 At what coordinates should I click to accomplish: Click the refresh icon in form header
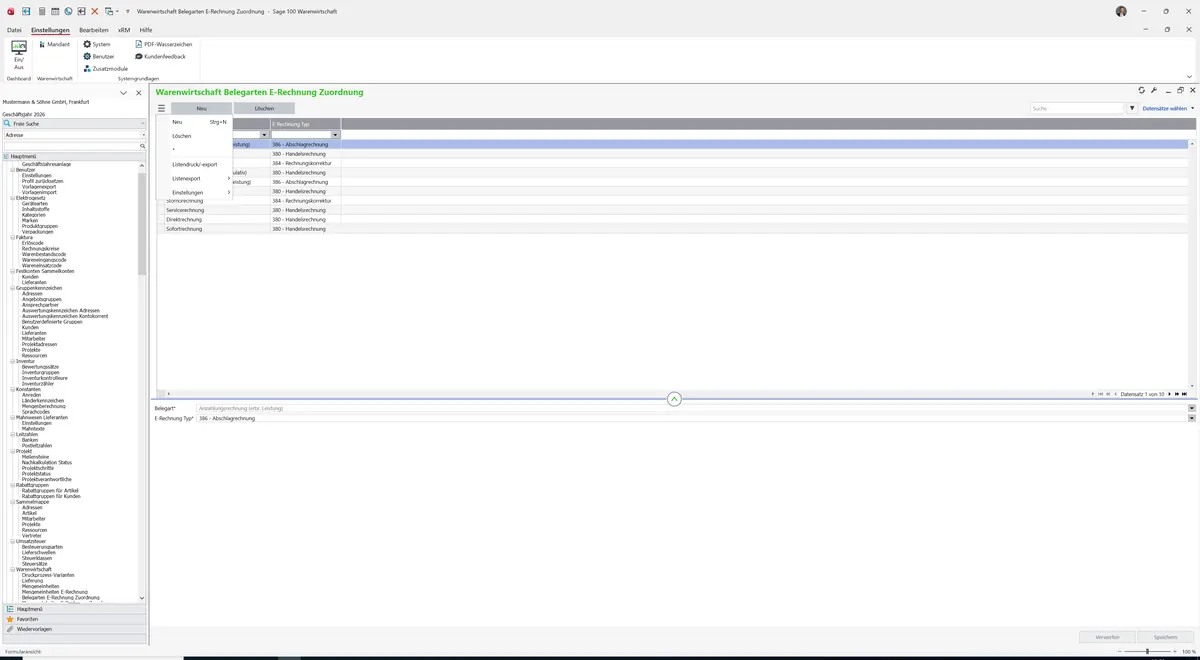pyautogui.click(x=1142, y=90)
